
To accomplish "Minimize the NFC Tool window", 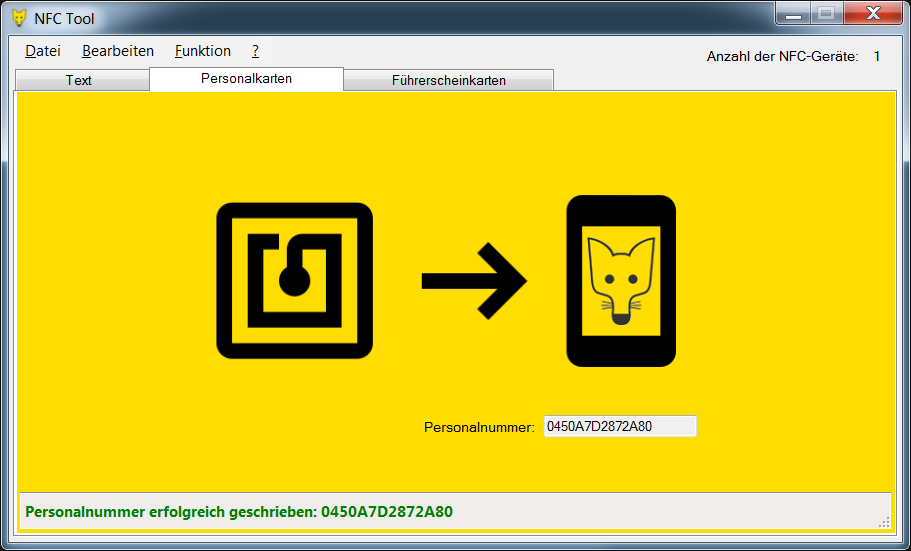I will click(794, 14).
